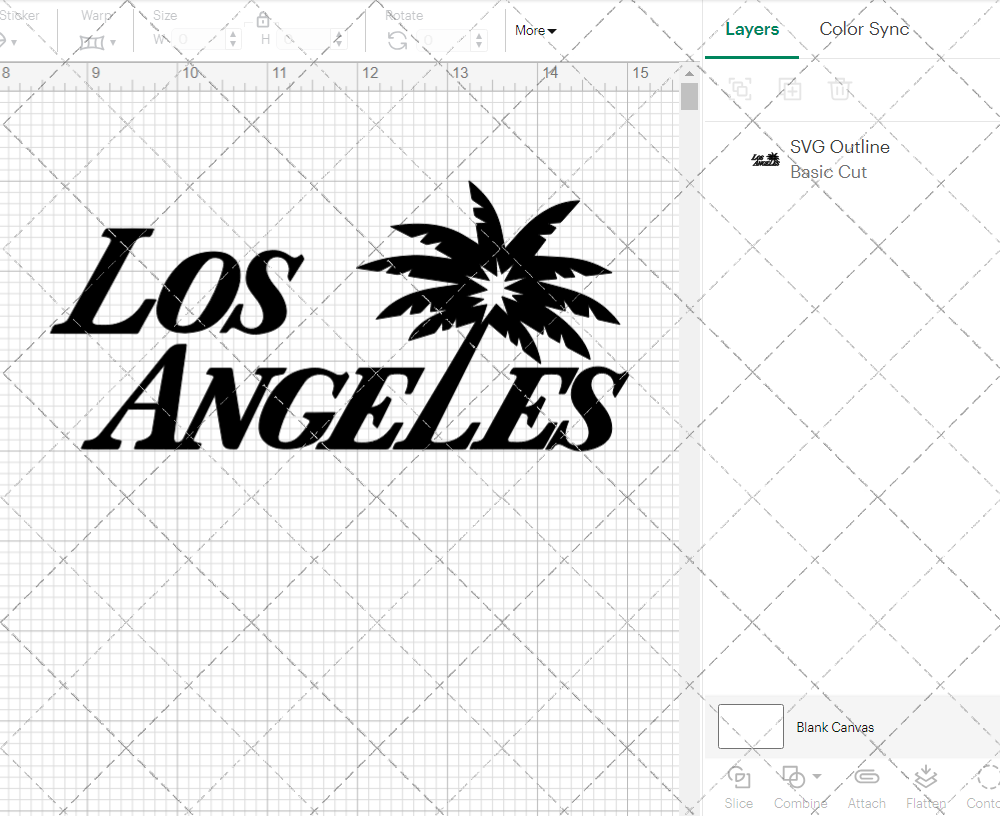Increment the width value with the stepper
1000x816 pixels.
coord(233,32)
